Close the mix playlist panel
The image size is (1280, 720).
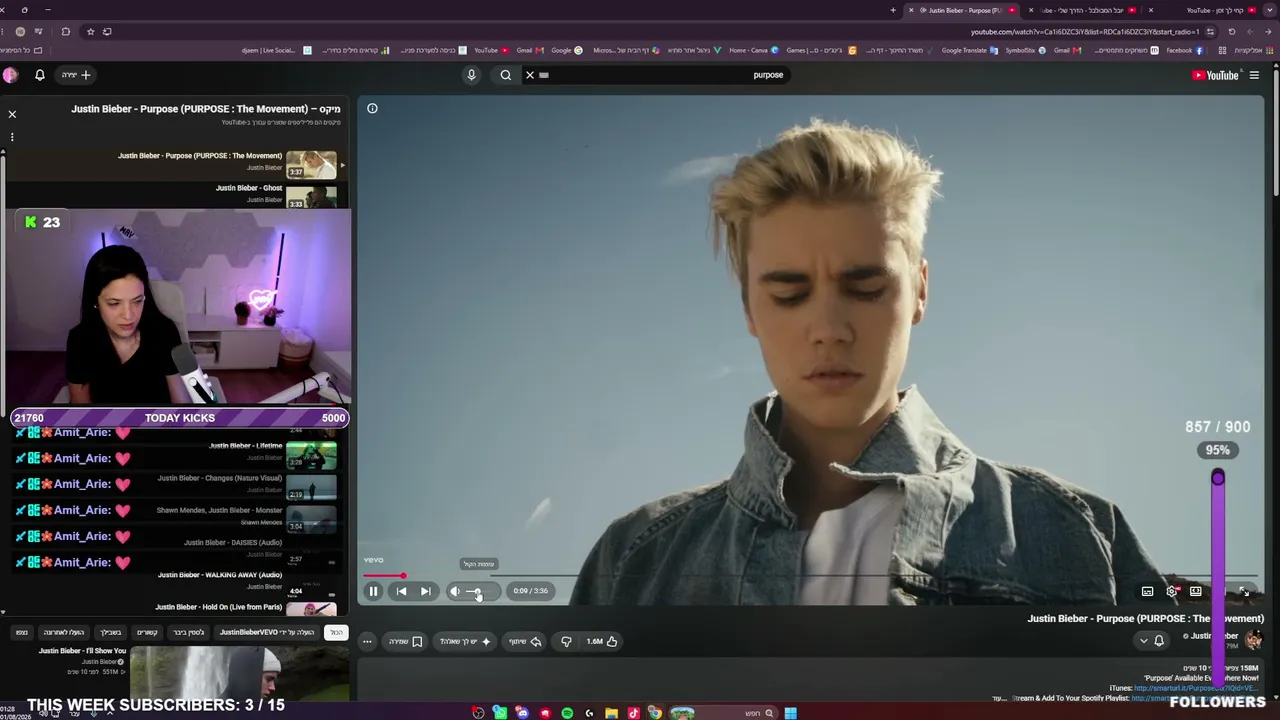click(x=12, y=114)
